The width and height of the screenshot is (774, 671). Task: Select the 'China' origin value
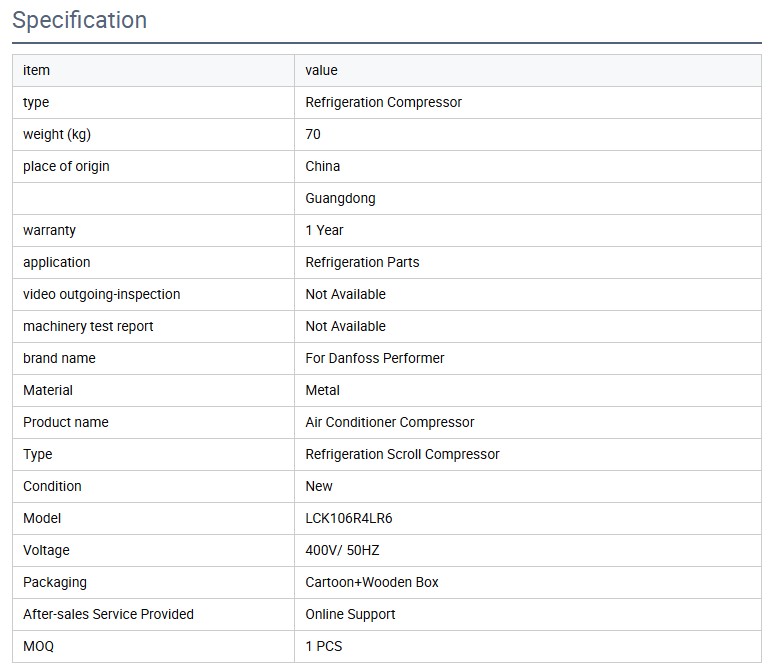[x=322, y=166]
